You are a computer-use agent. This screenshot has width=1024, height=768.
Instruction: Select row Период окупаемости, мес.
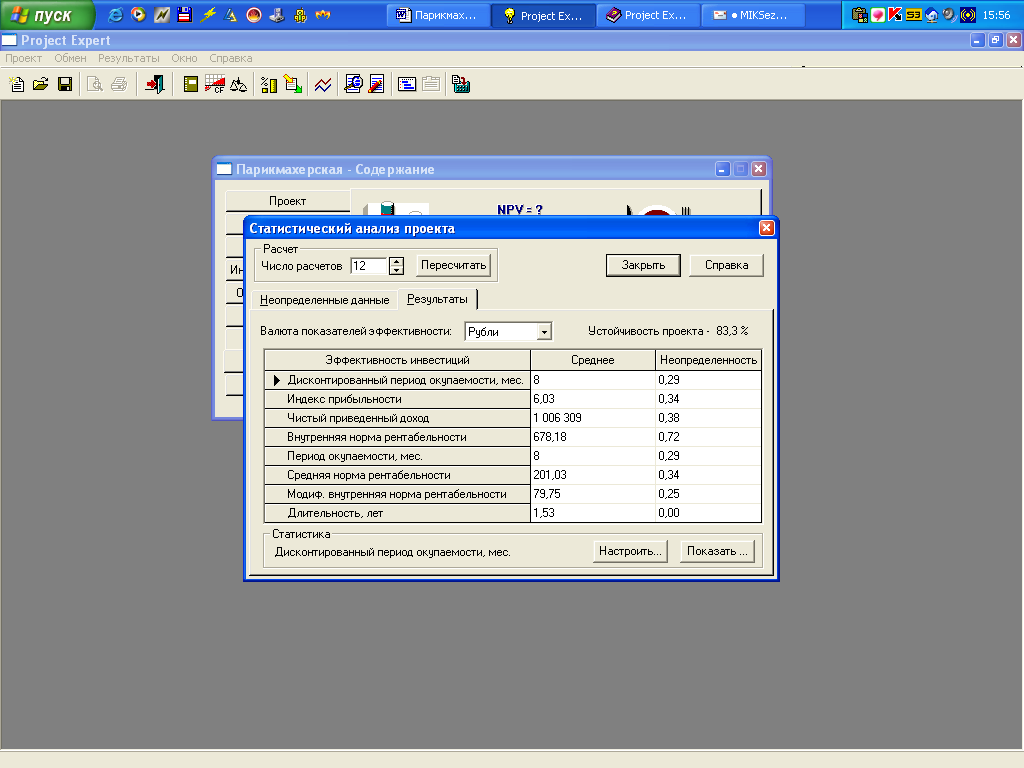click(513, 456)
